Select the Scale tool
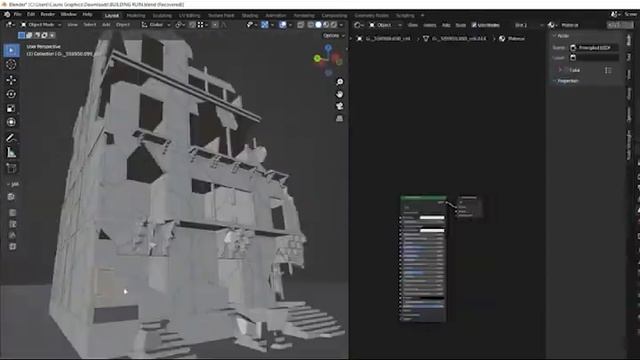The image size is (640, 360). coord(11,108)
